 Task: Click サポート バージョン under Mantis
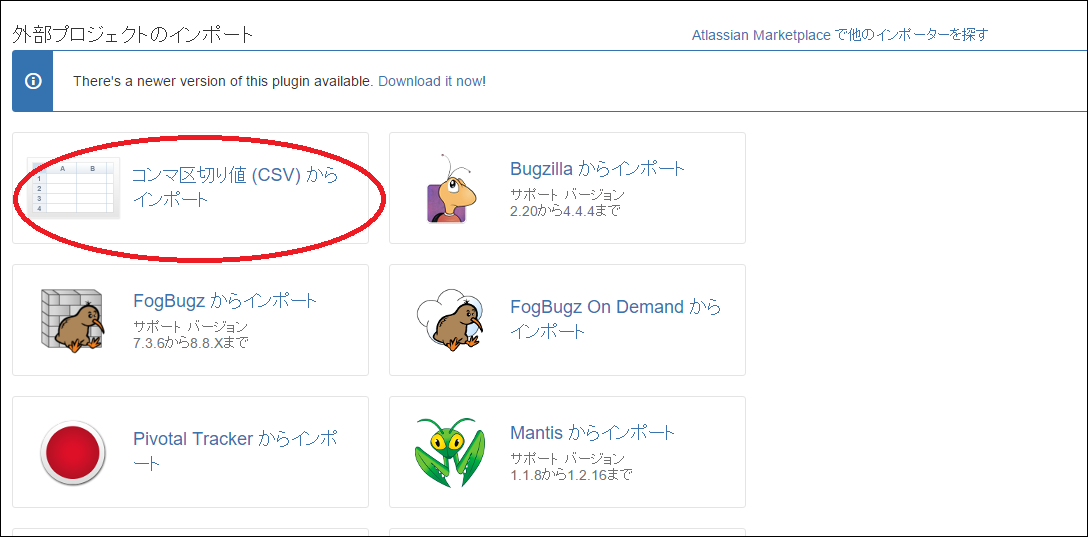coord(568,459)
